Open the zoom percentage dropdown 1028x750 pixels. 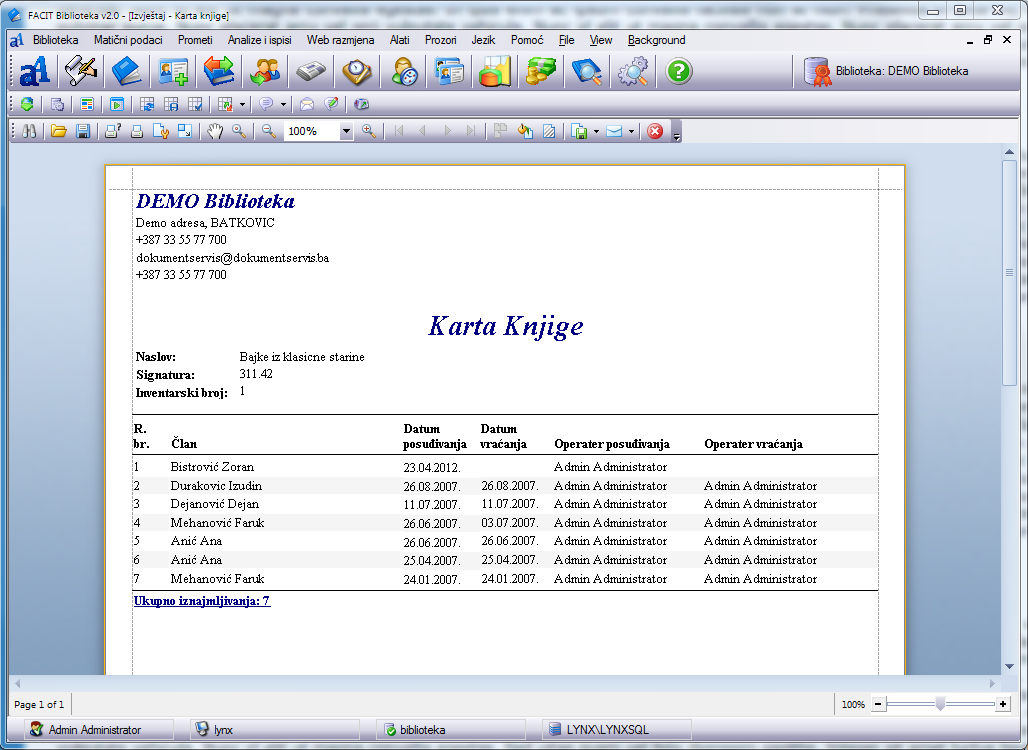click(x=346, y=131)
